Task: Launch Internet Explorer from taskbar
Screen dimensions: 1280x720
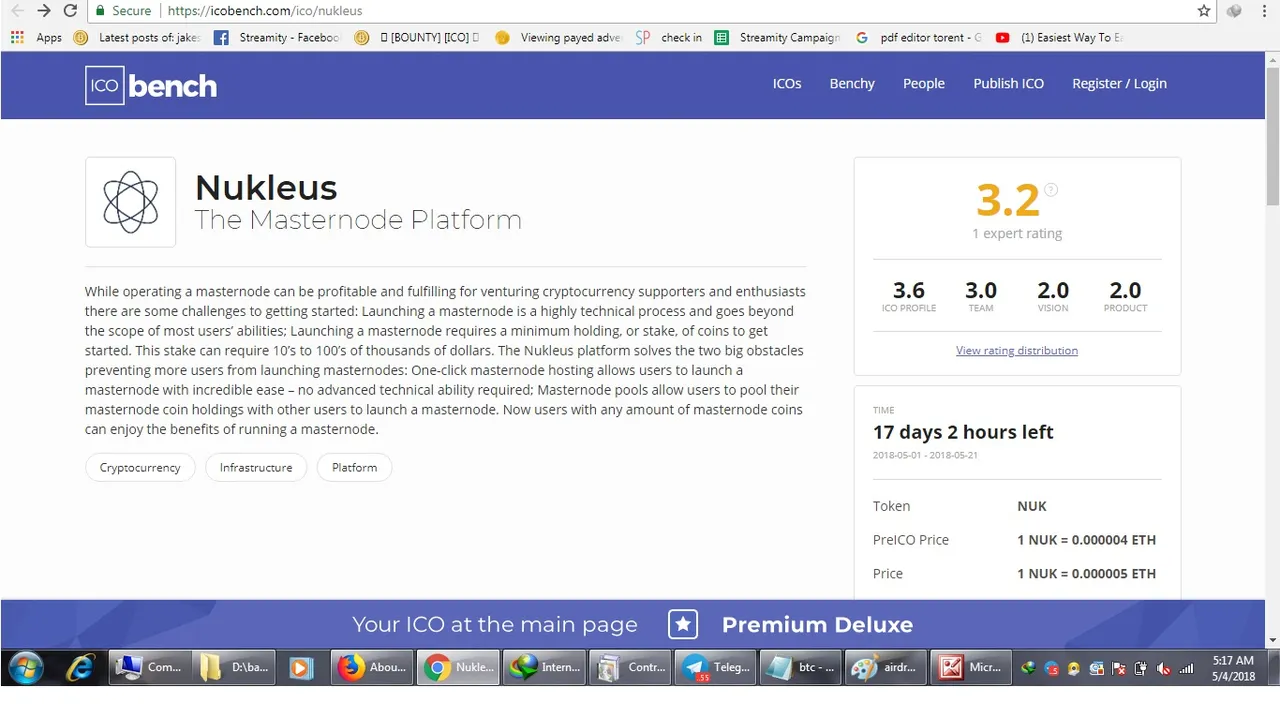Action: coord(80,667)
